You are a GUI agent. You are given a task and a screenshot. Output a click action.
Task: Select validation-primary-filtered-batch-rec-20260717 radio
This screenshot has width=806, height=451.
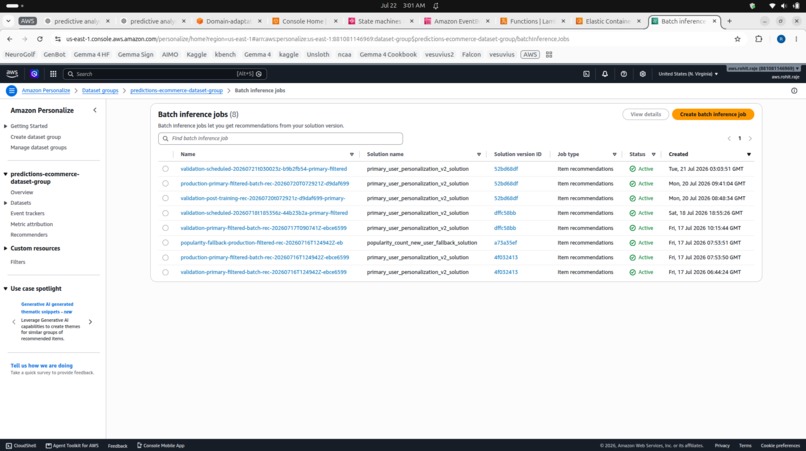[165, 228]
